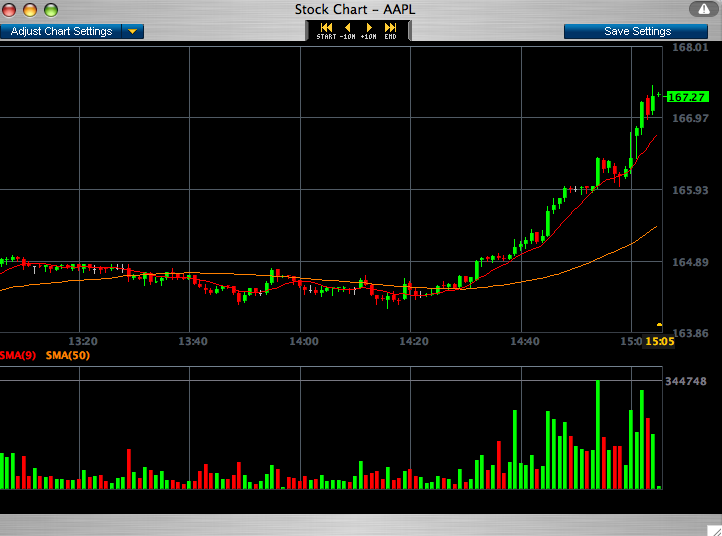Click the 13:40 time axis label
This screenshot has width=722, height=536.
pyautogui.click(x=193, y=341)
